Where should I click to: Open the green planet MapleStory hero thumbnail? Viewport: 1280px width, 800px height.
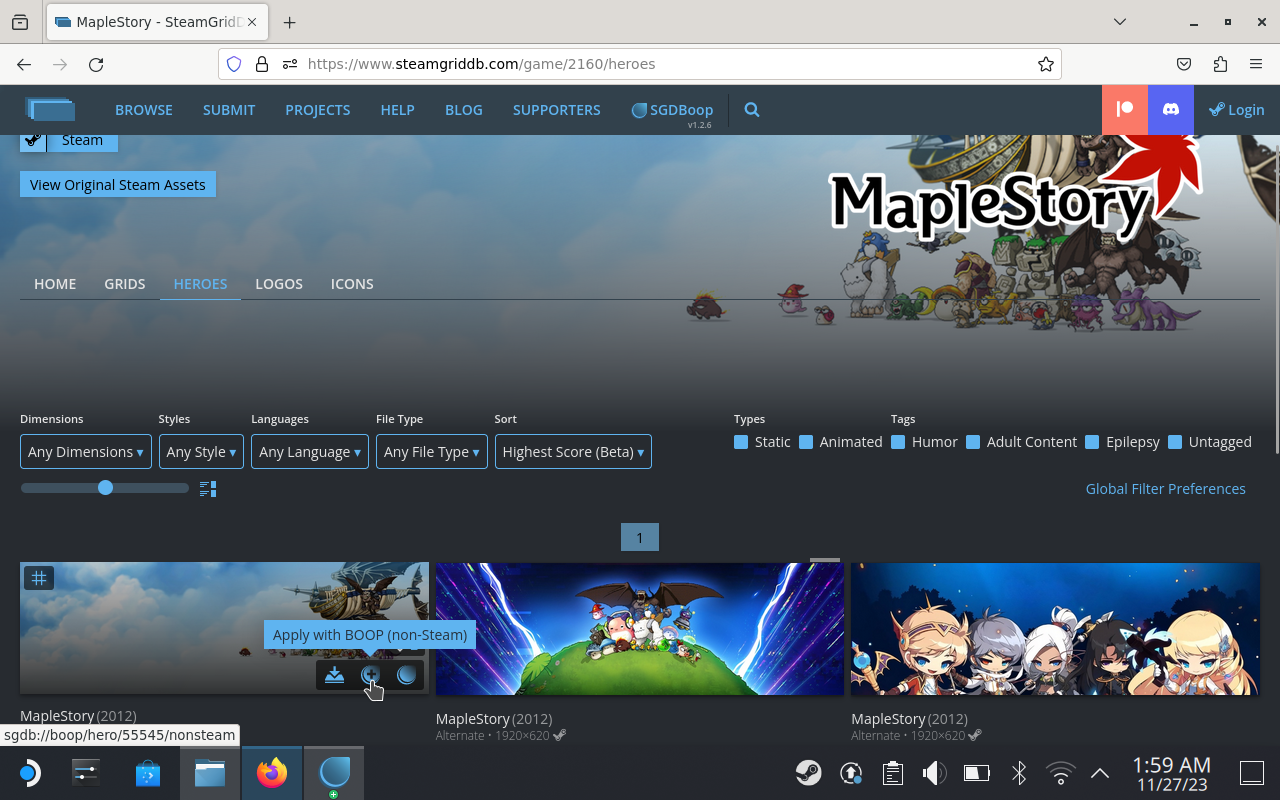[640, 629]
